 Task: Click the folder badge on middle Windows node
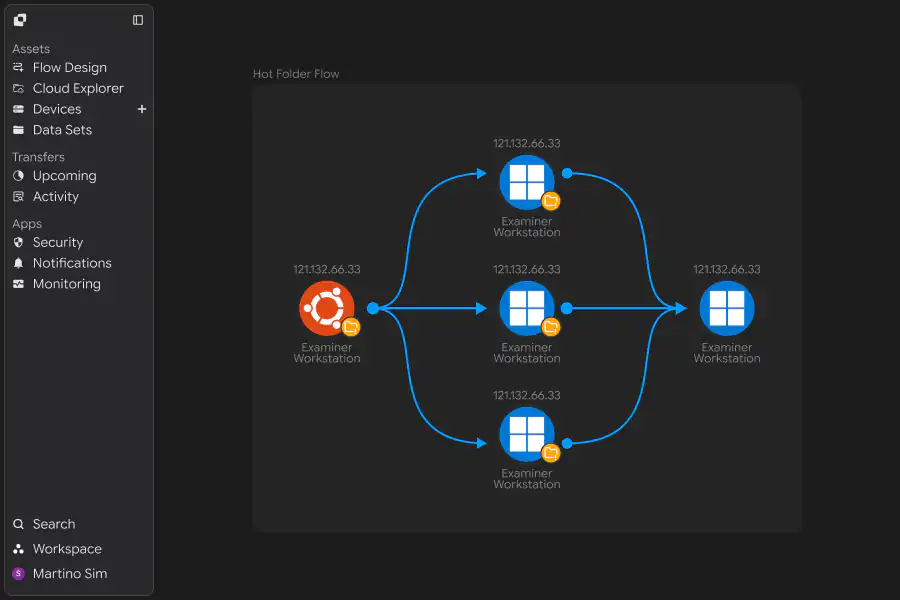(x=550, y=327)
